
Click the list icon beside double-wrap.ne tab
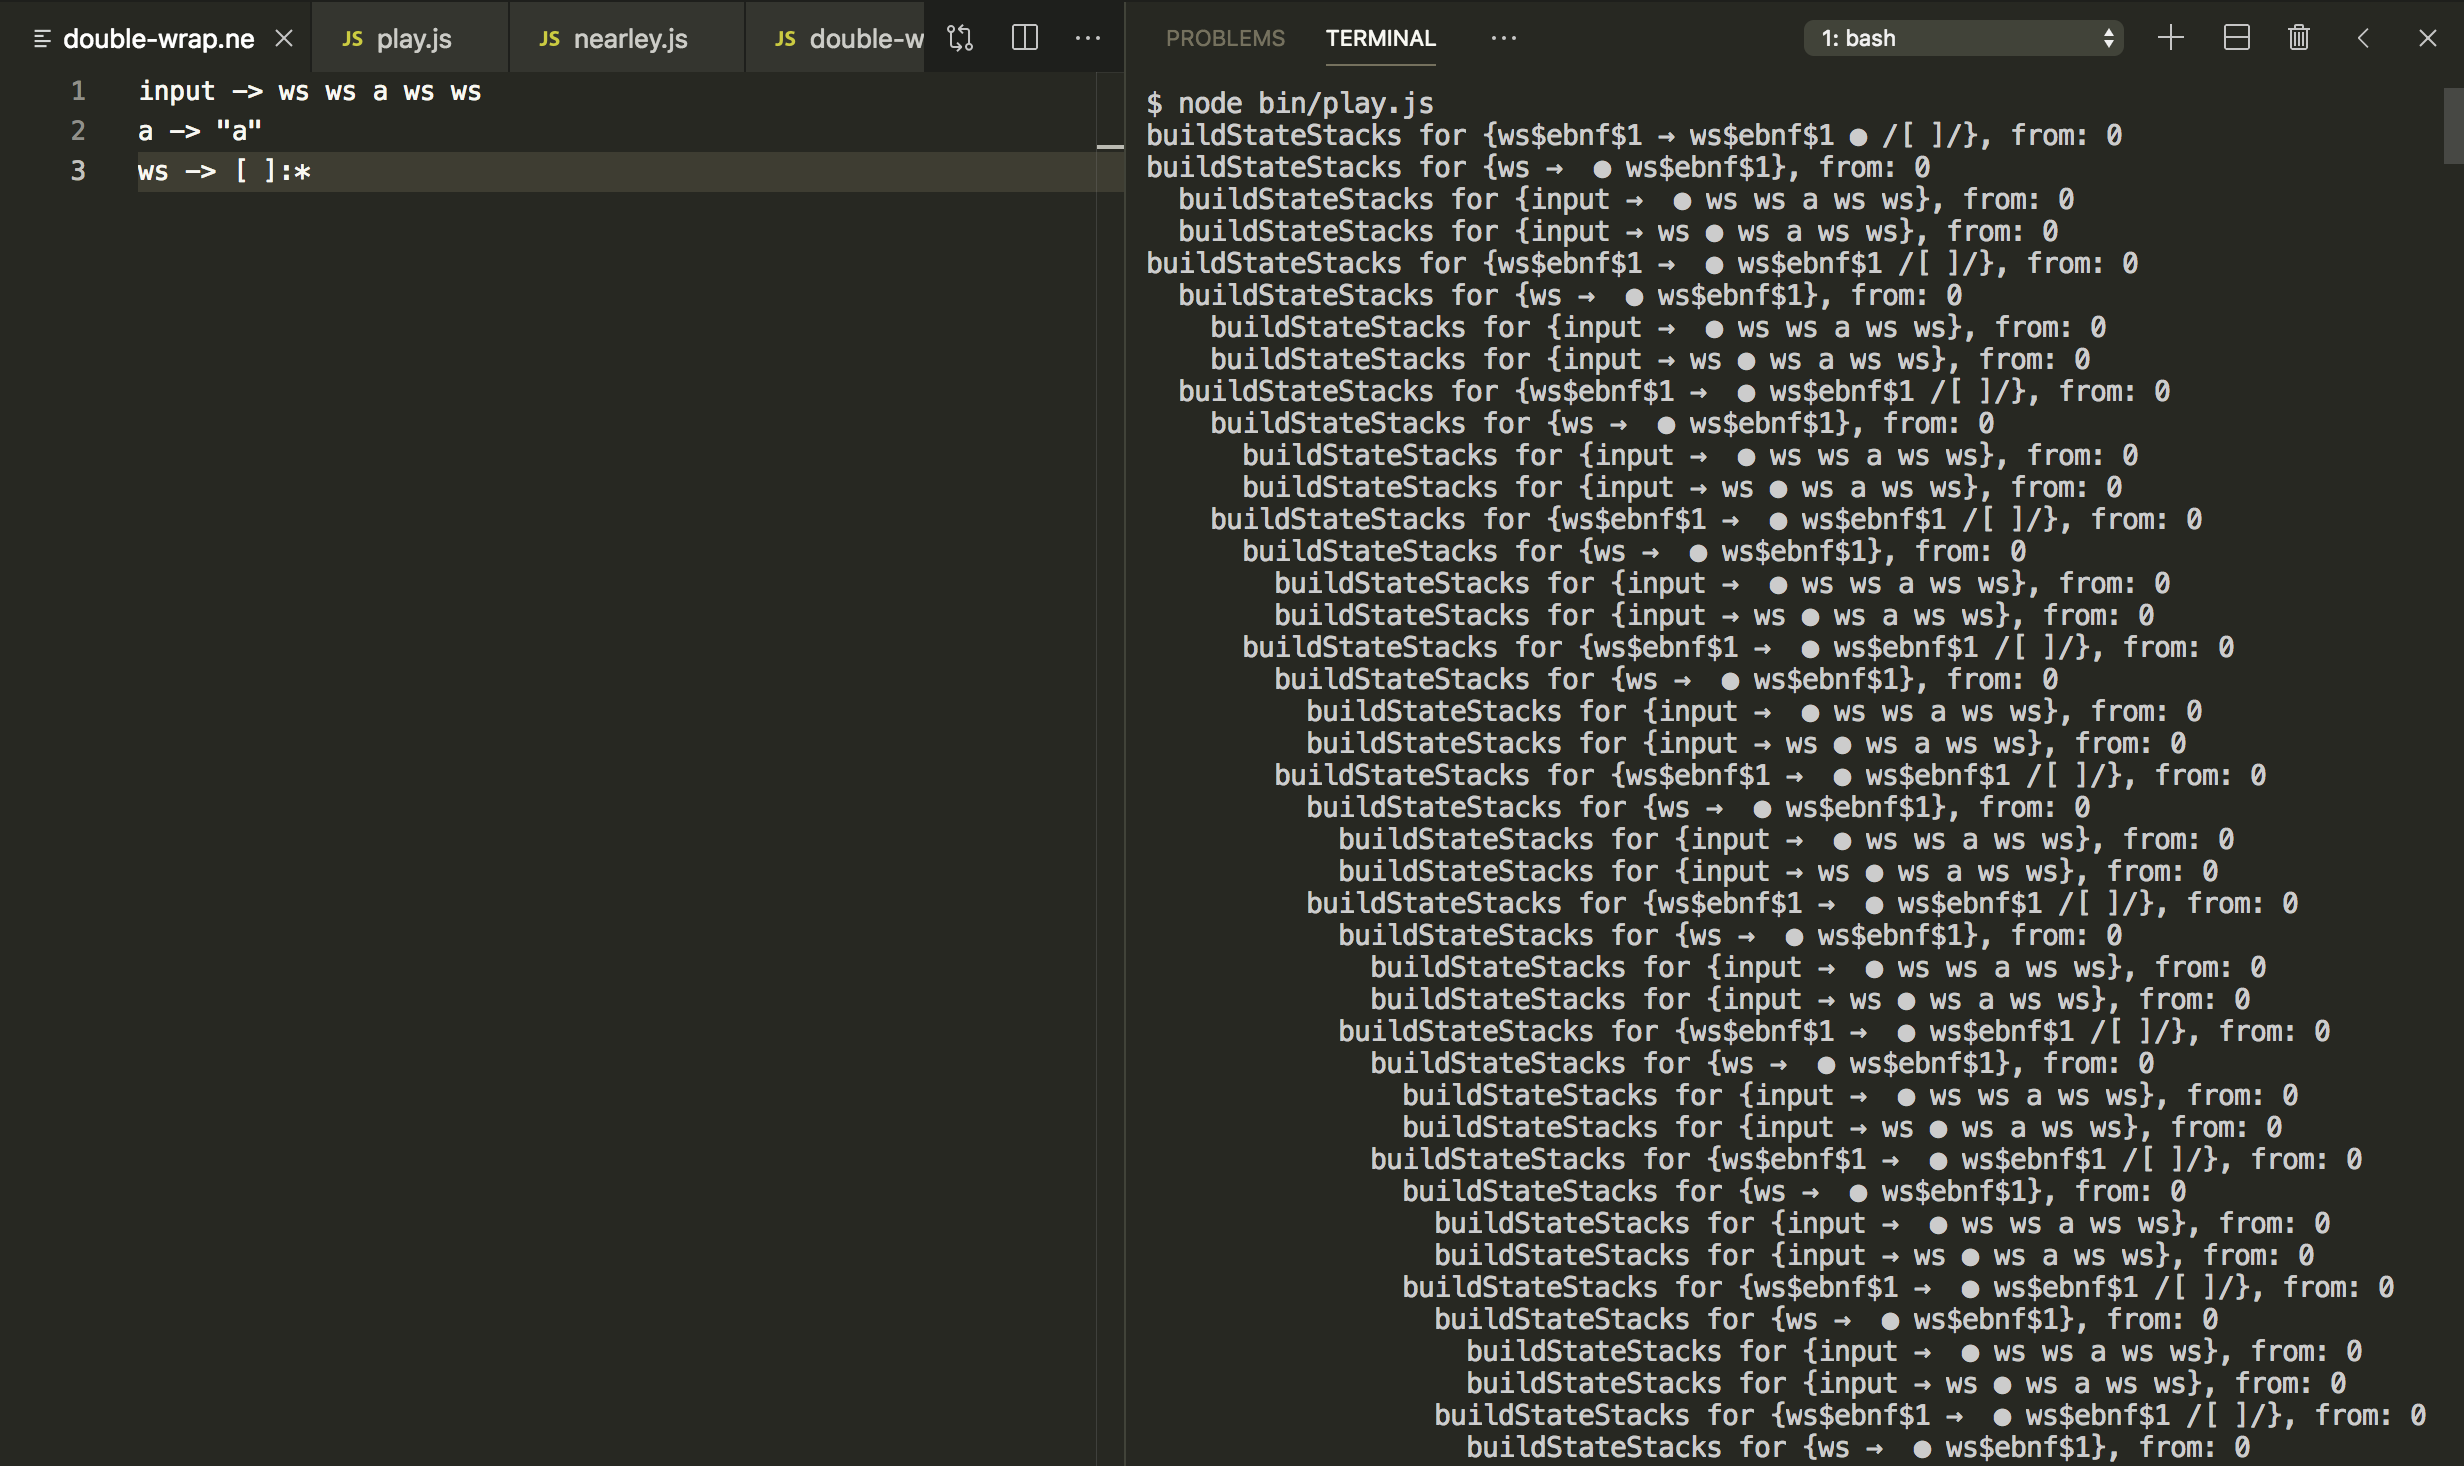coord(41,38)
